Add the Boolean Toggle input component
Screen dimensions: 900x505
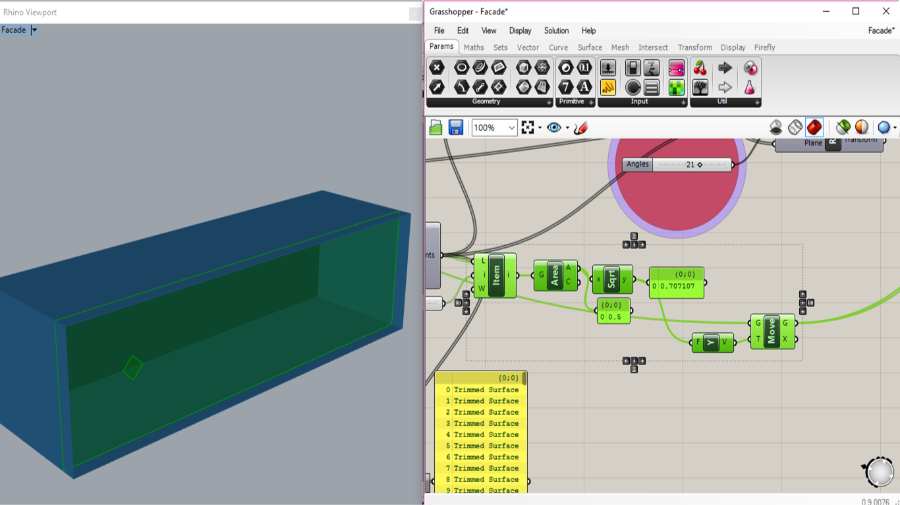(633, 68)
